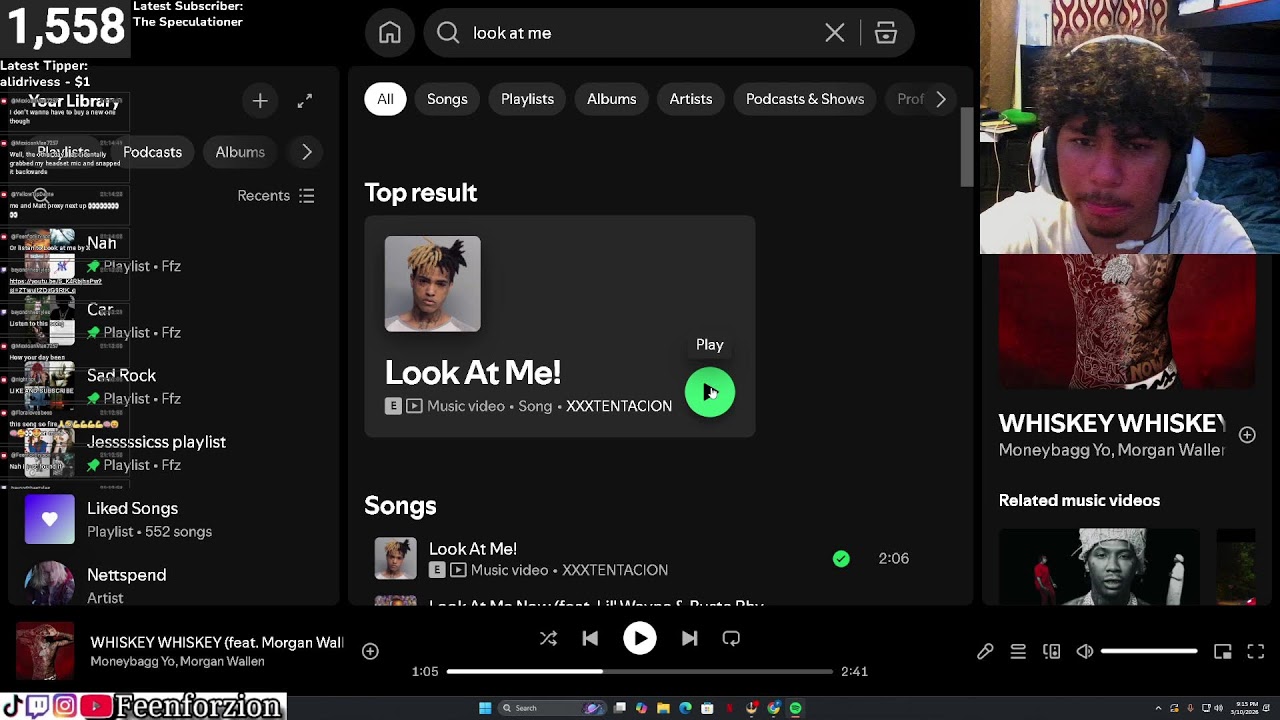
Task: Resume playback in the player bar
Action: click(x=640, y=638)
